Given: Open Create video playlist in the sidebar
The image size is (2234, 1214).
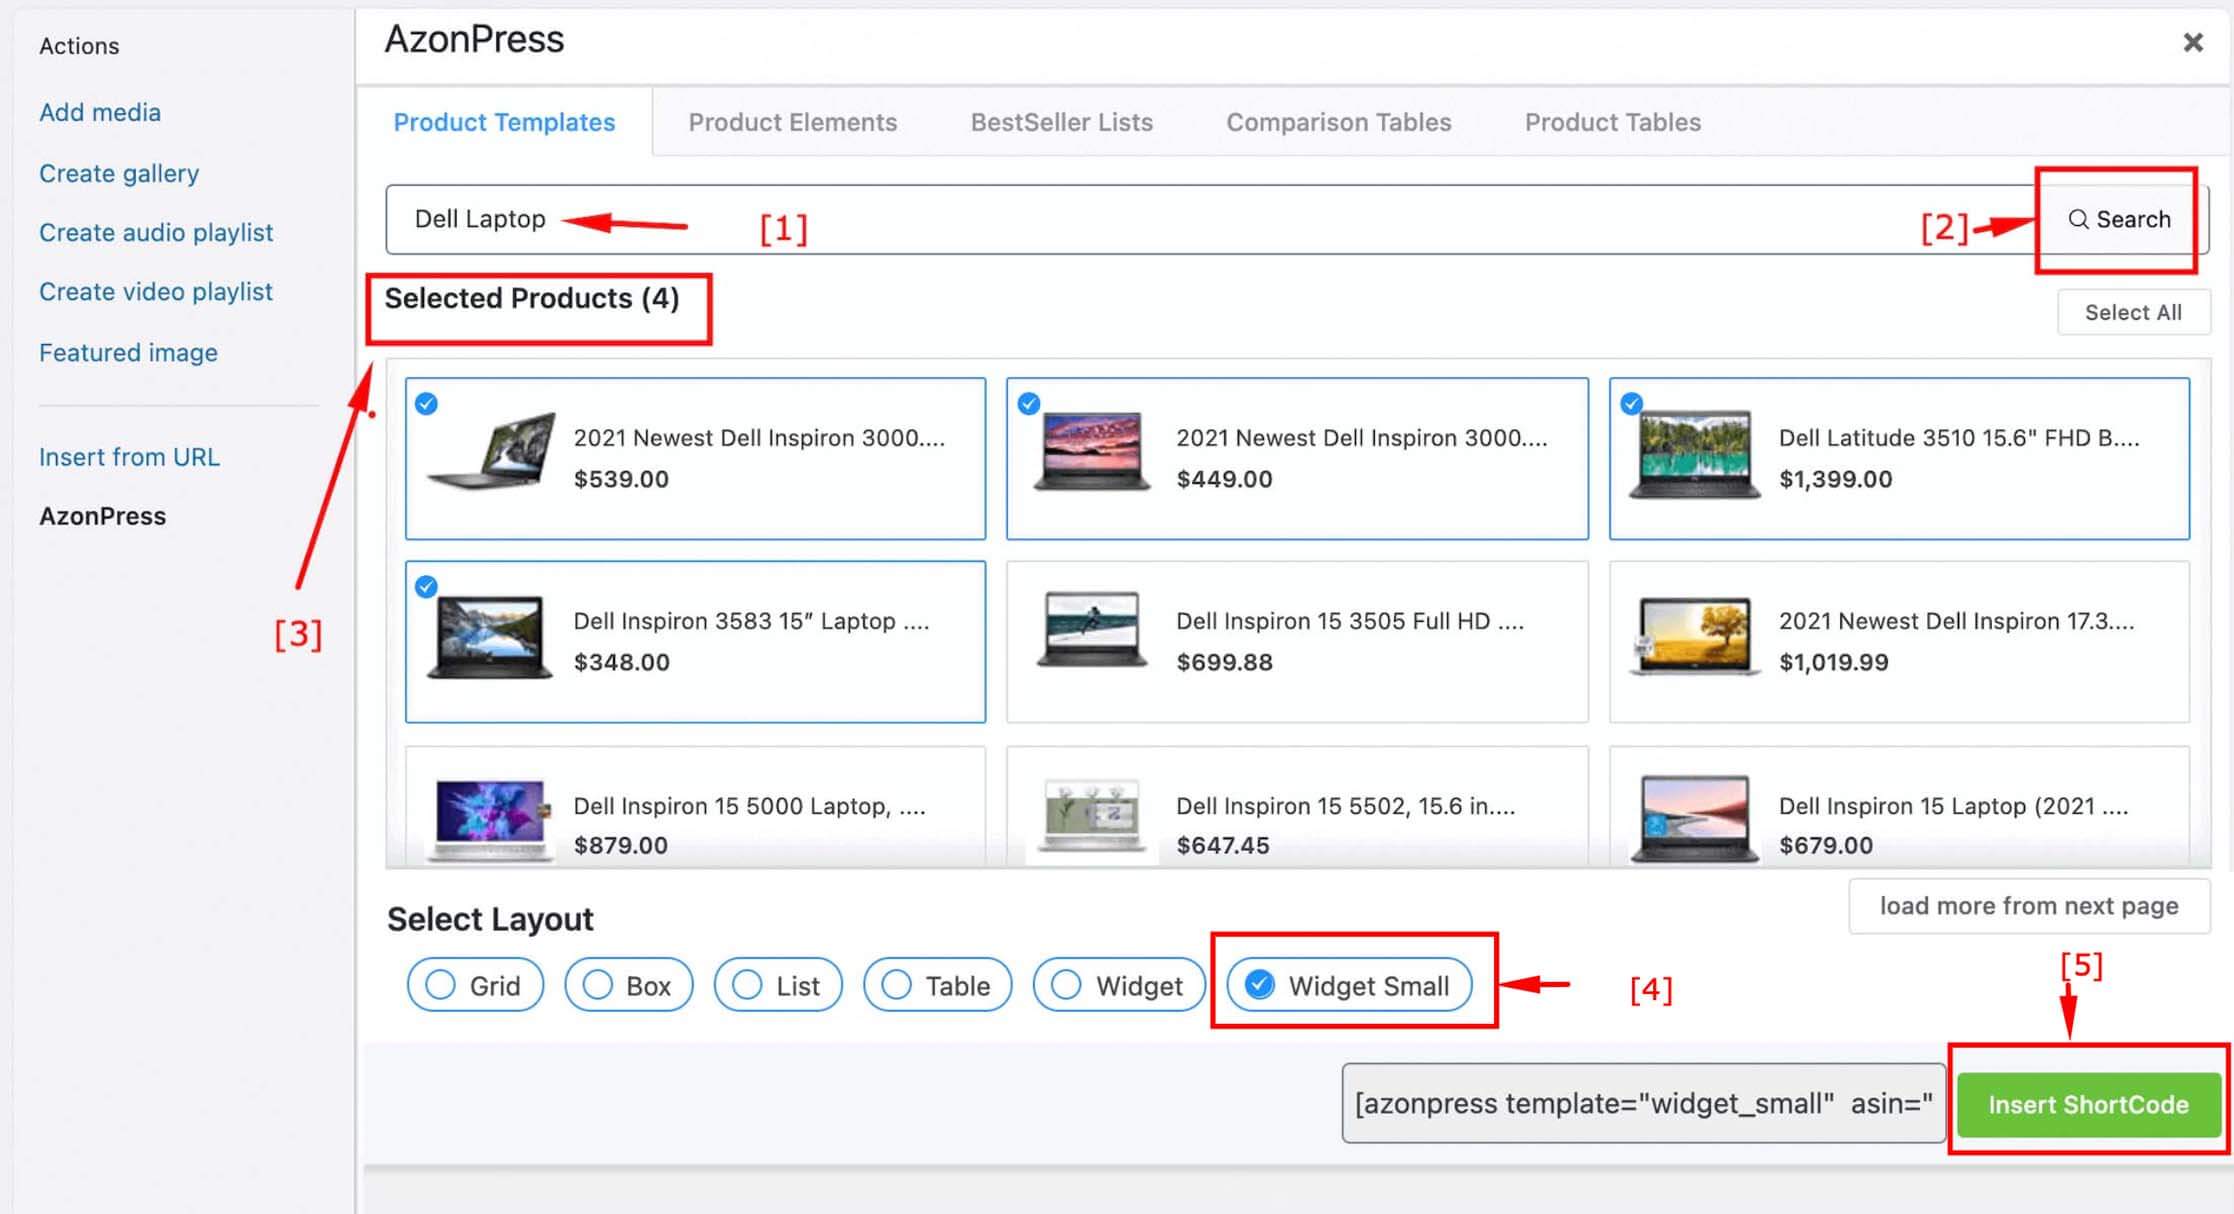Looking at the screenshot, I should (x=156, y=291).
